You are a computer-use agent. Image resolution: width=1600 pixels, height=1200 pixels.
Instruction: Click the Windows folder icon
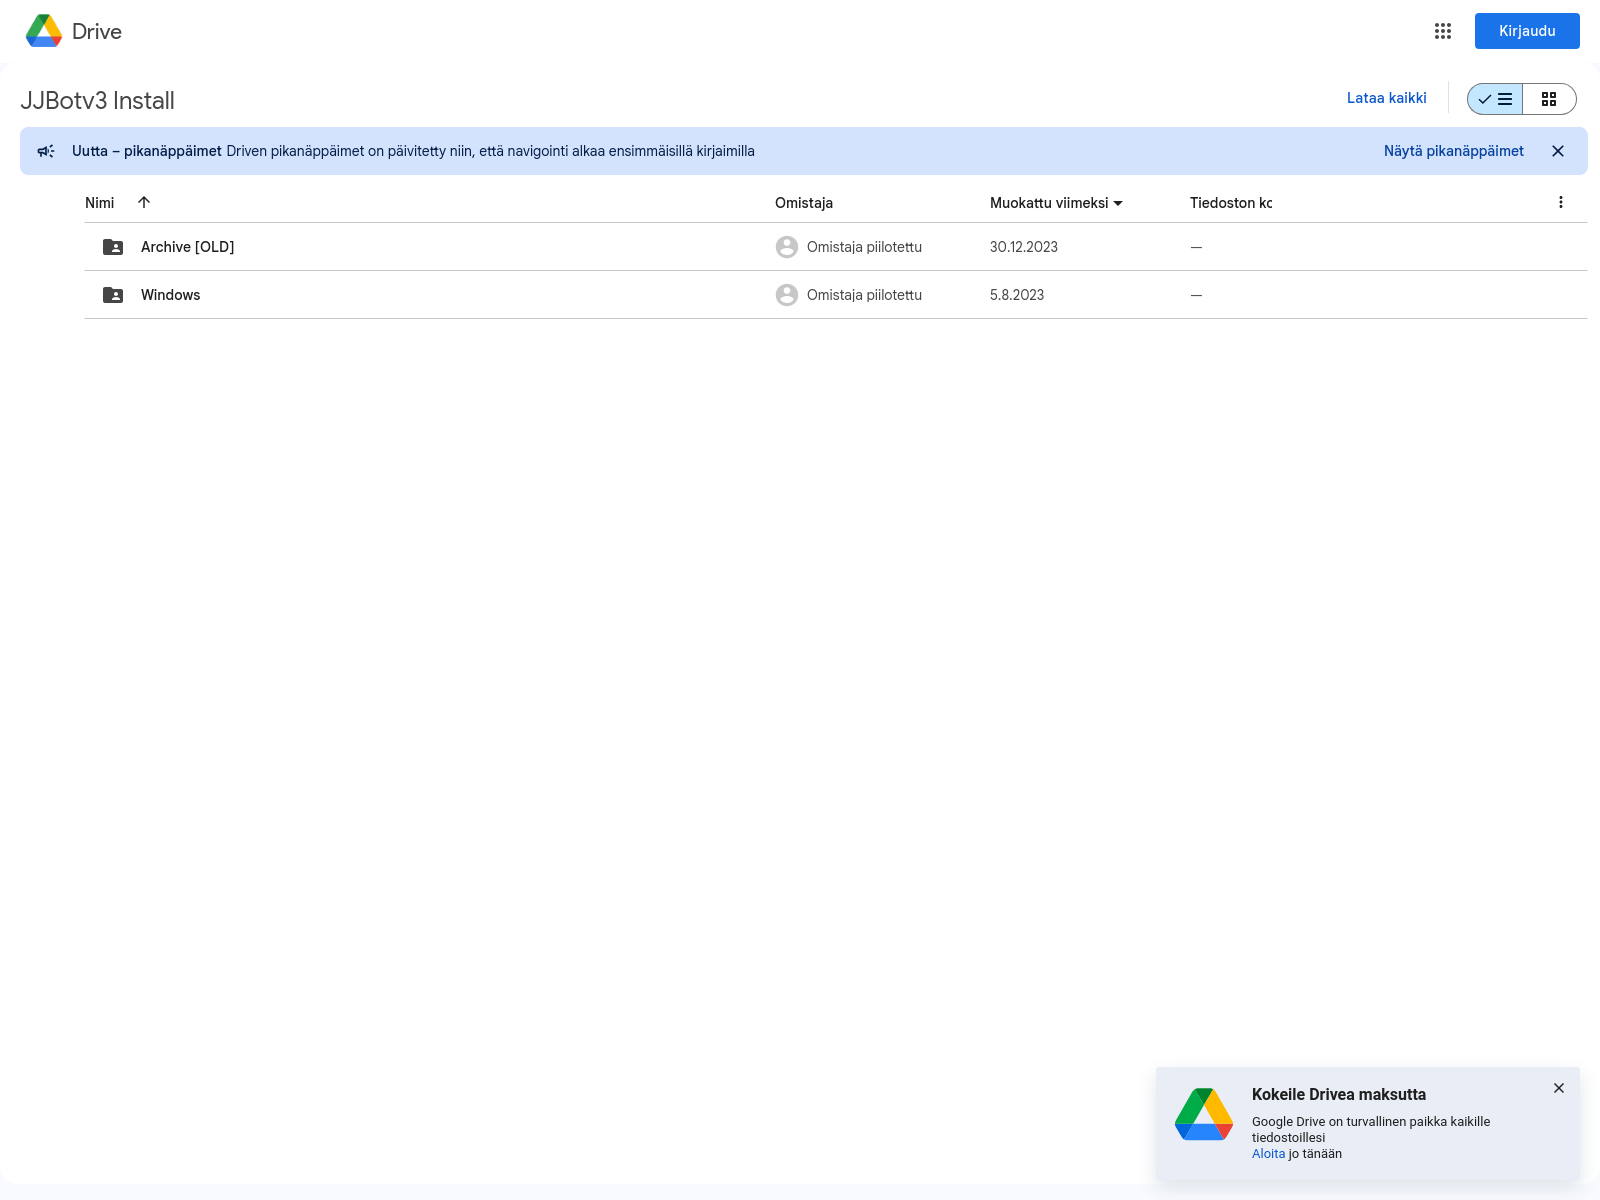pos(113,295)
